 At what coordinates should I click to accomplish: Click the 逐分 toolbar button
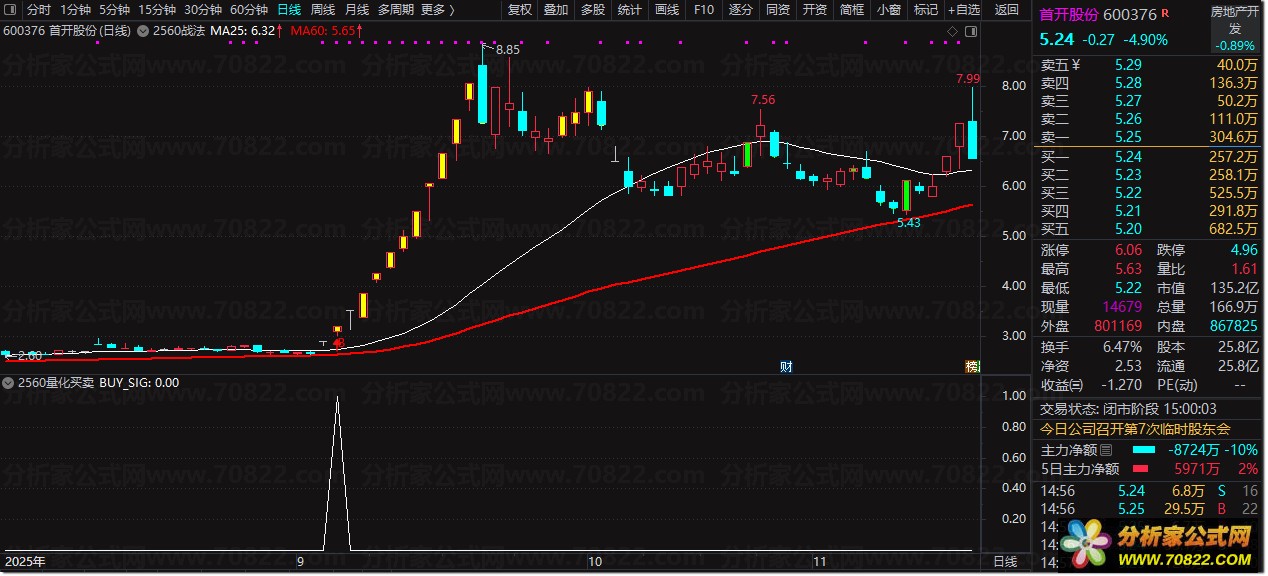tap(741, 10)
